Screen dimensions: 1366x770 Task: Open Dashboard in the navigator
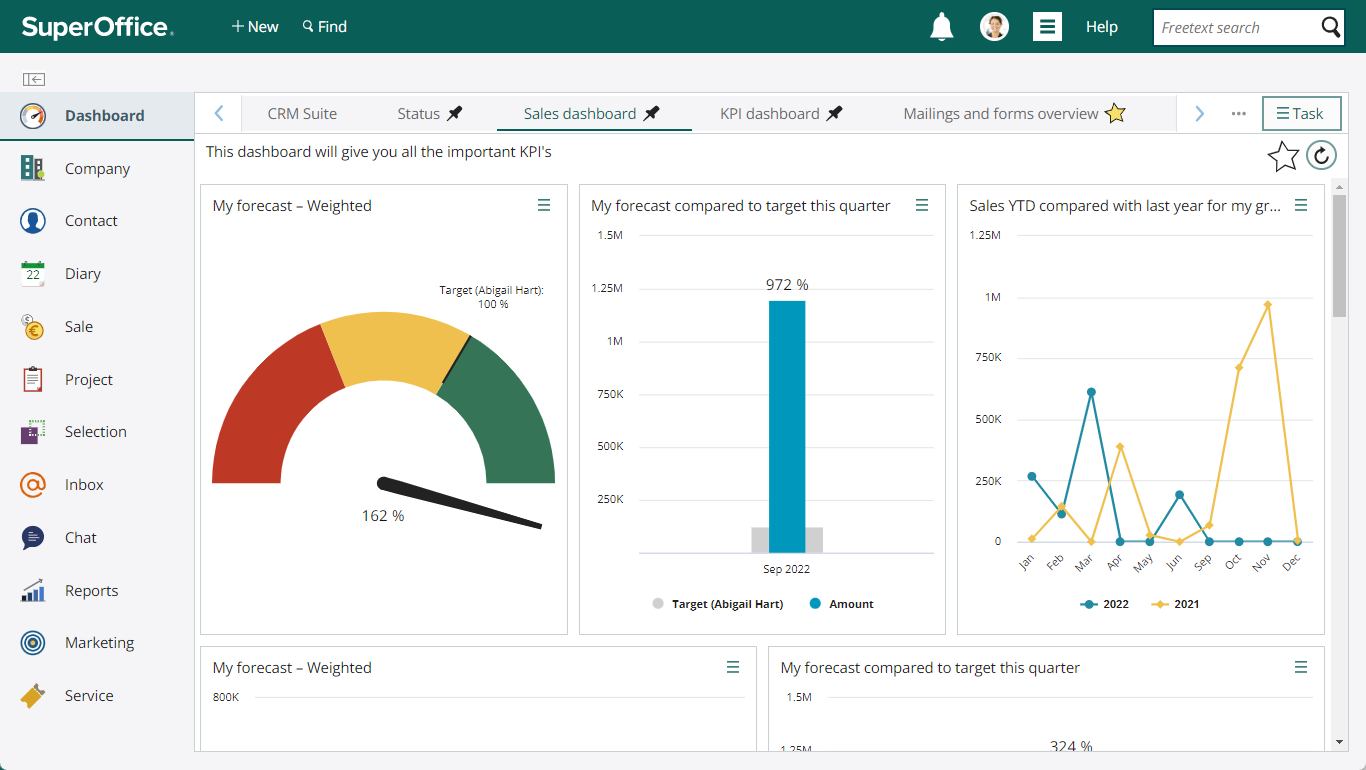(x=97, y=116)
